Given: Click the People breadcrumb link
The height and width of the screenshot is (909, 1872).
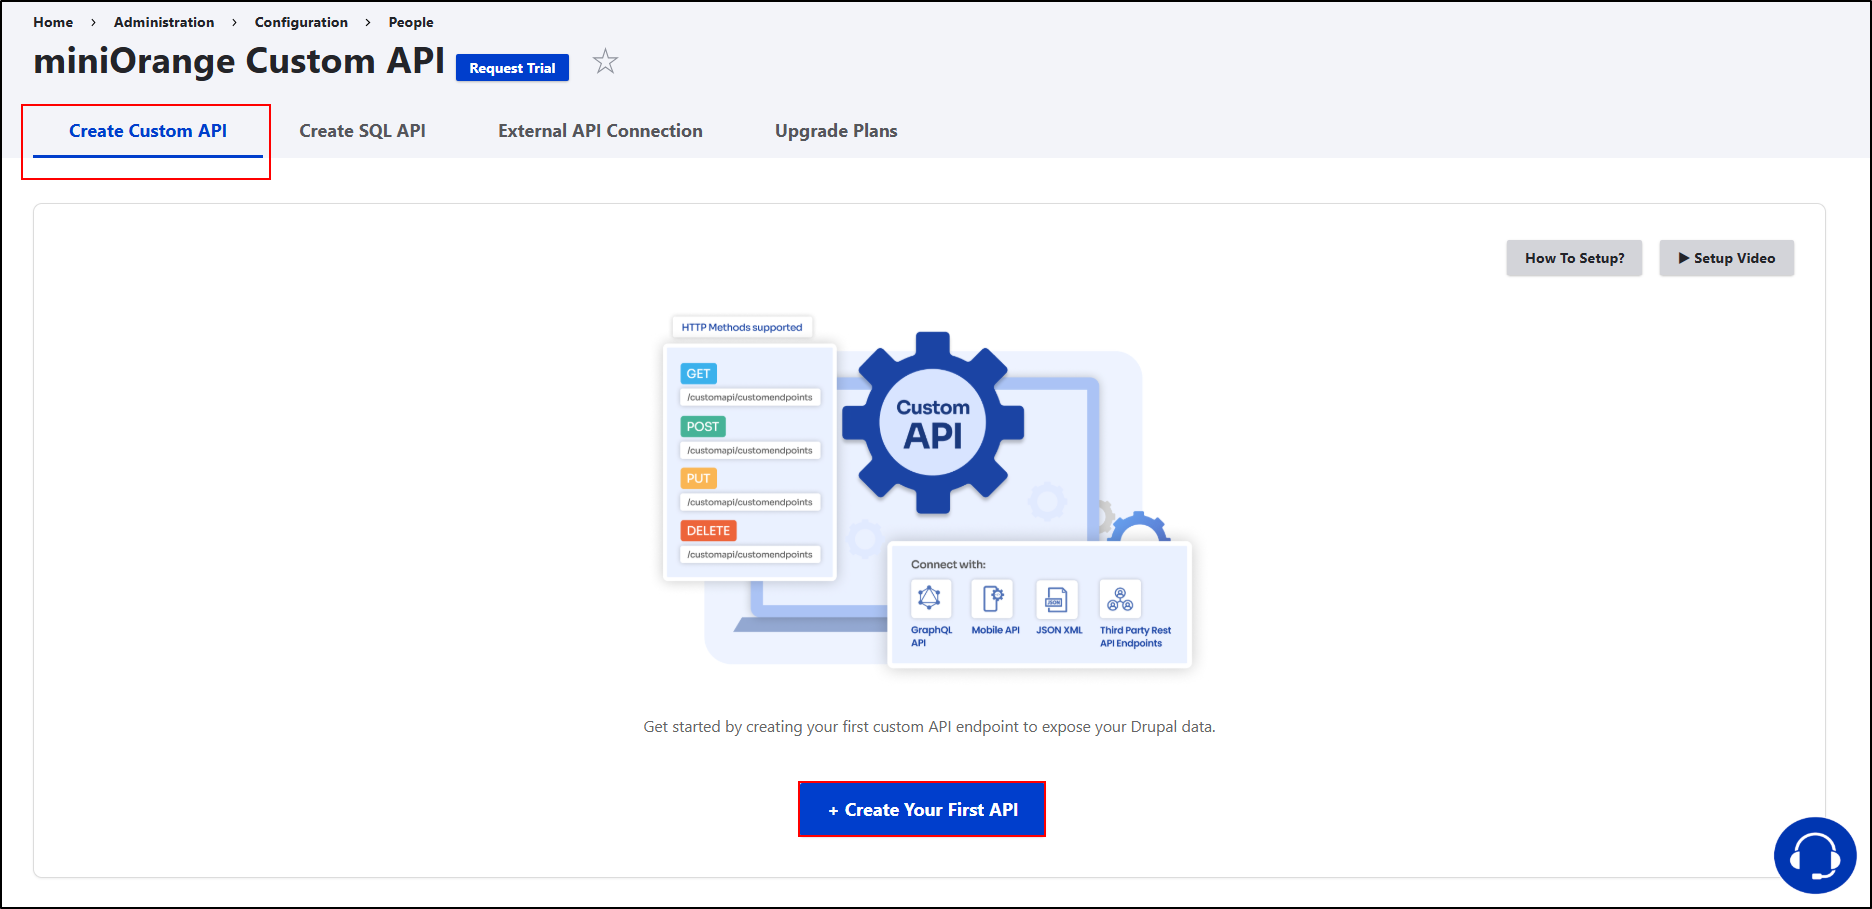Looking at the screenshot, I should [411, 22].
